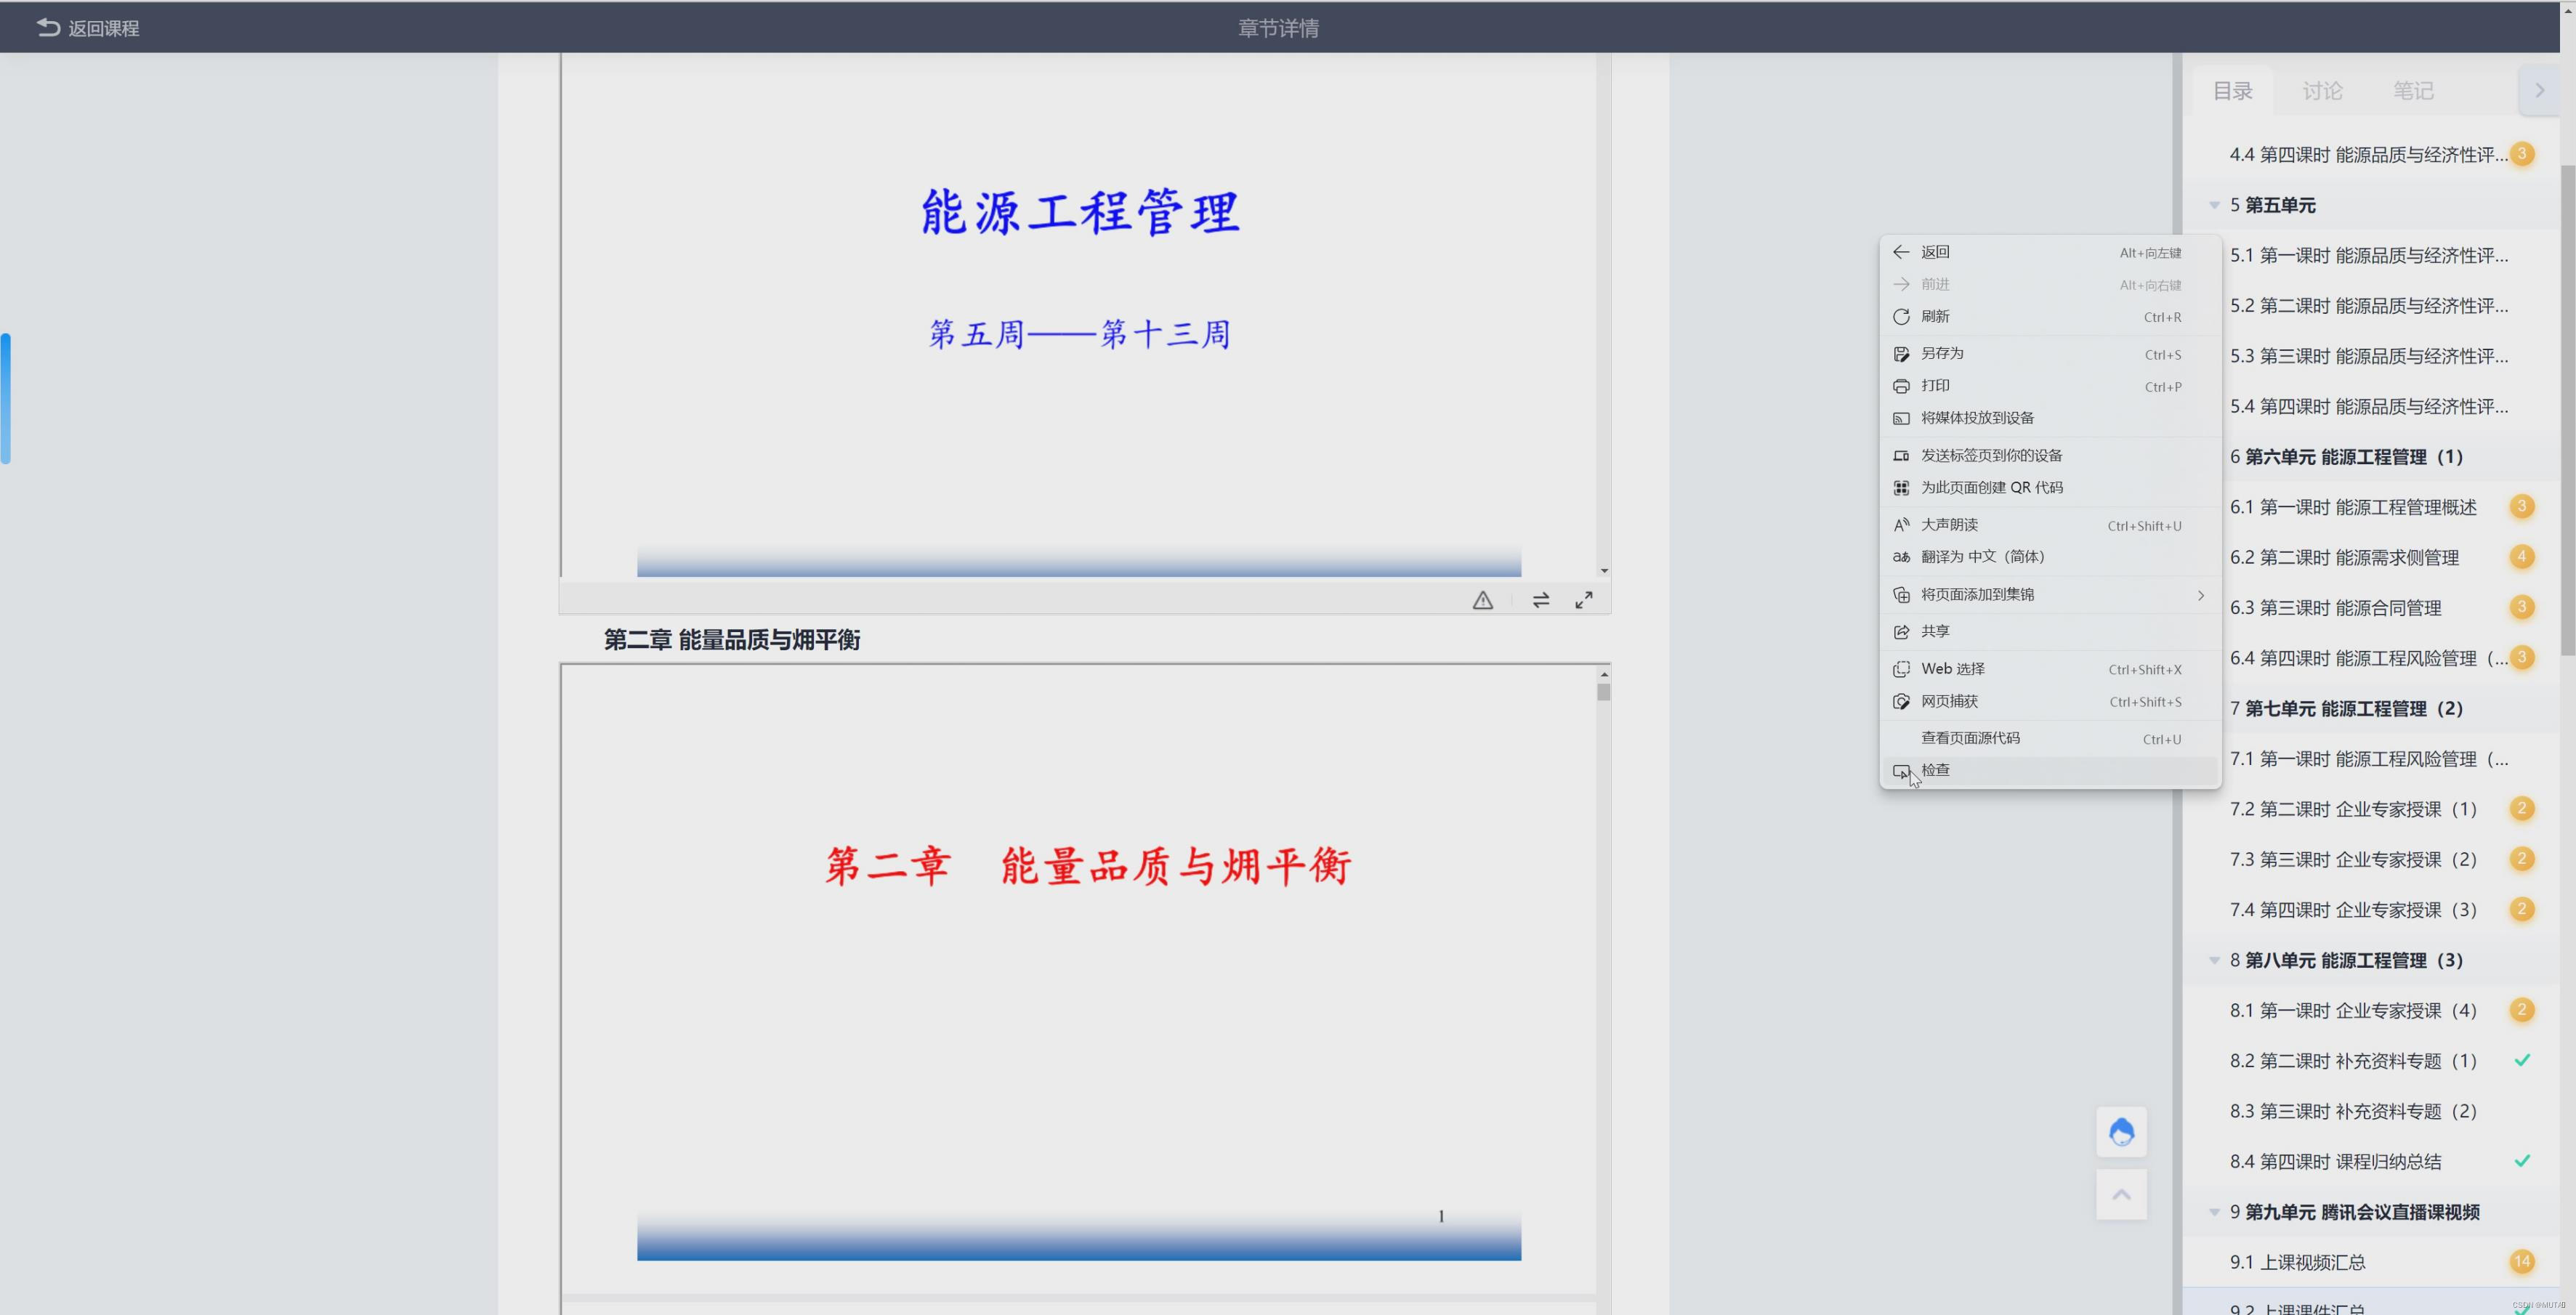Click 刷新 in the context menu
This screenshot has width=2576, height=1315.
(x=1935, y=316)
